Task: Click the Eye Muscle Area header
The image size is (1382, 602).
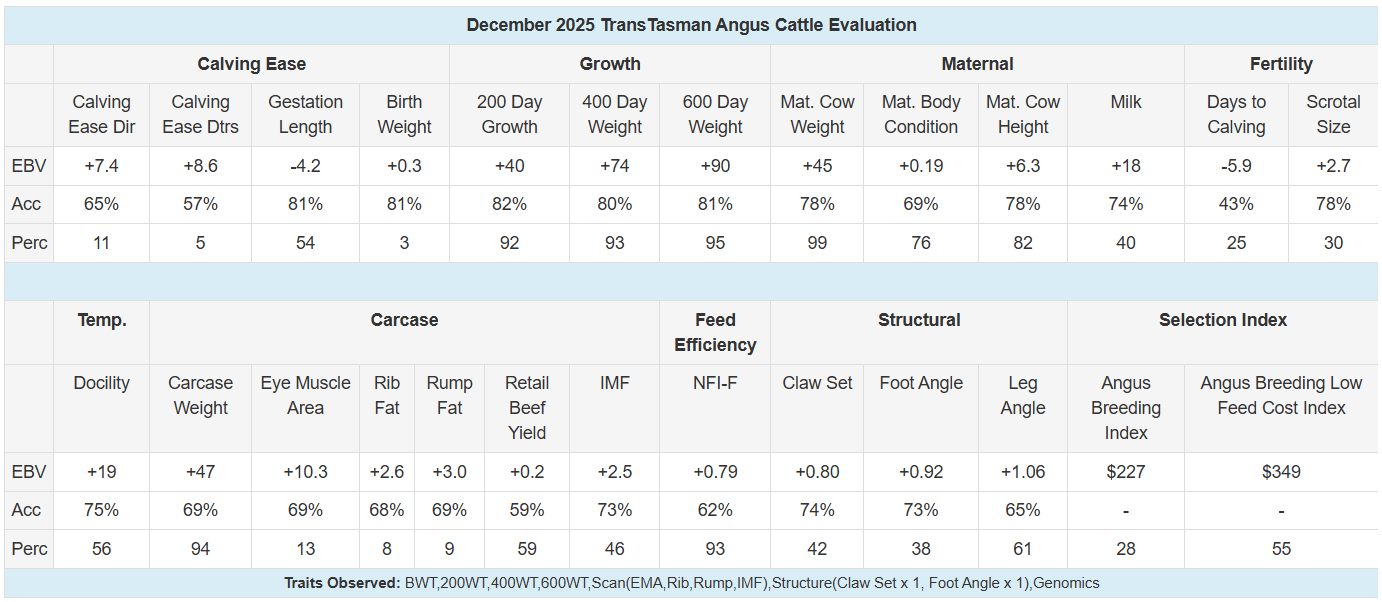Action: click(305, 395)
